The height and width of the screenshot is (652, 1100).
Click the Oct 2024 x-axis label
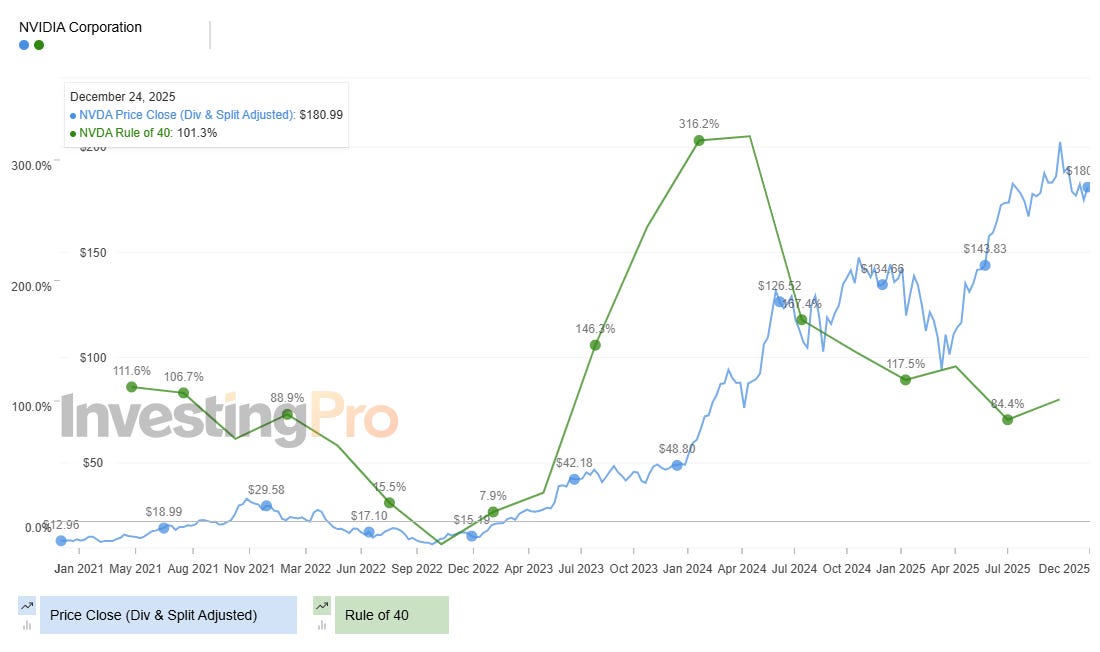pyautogui.click(x=847, y=568)
